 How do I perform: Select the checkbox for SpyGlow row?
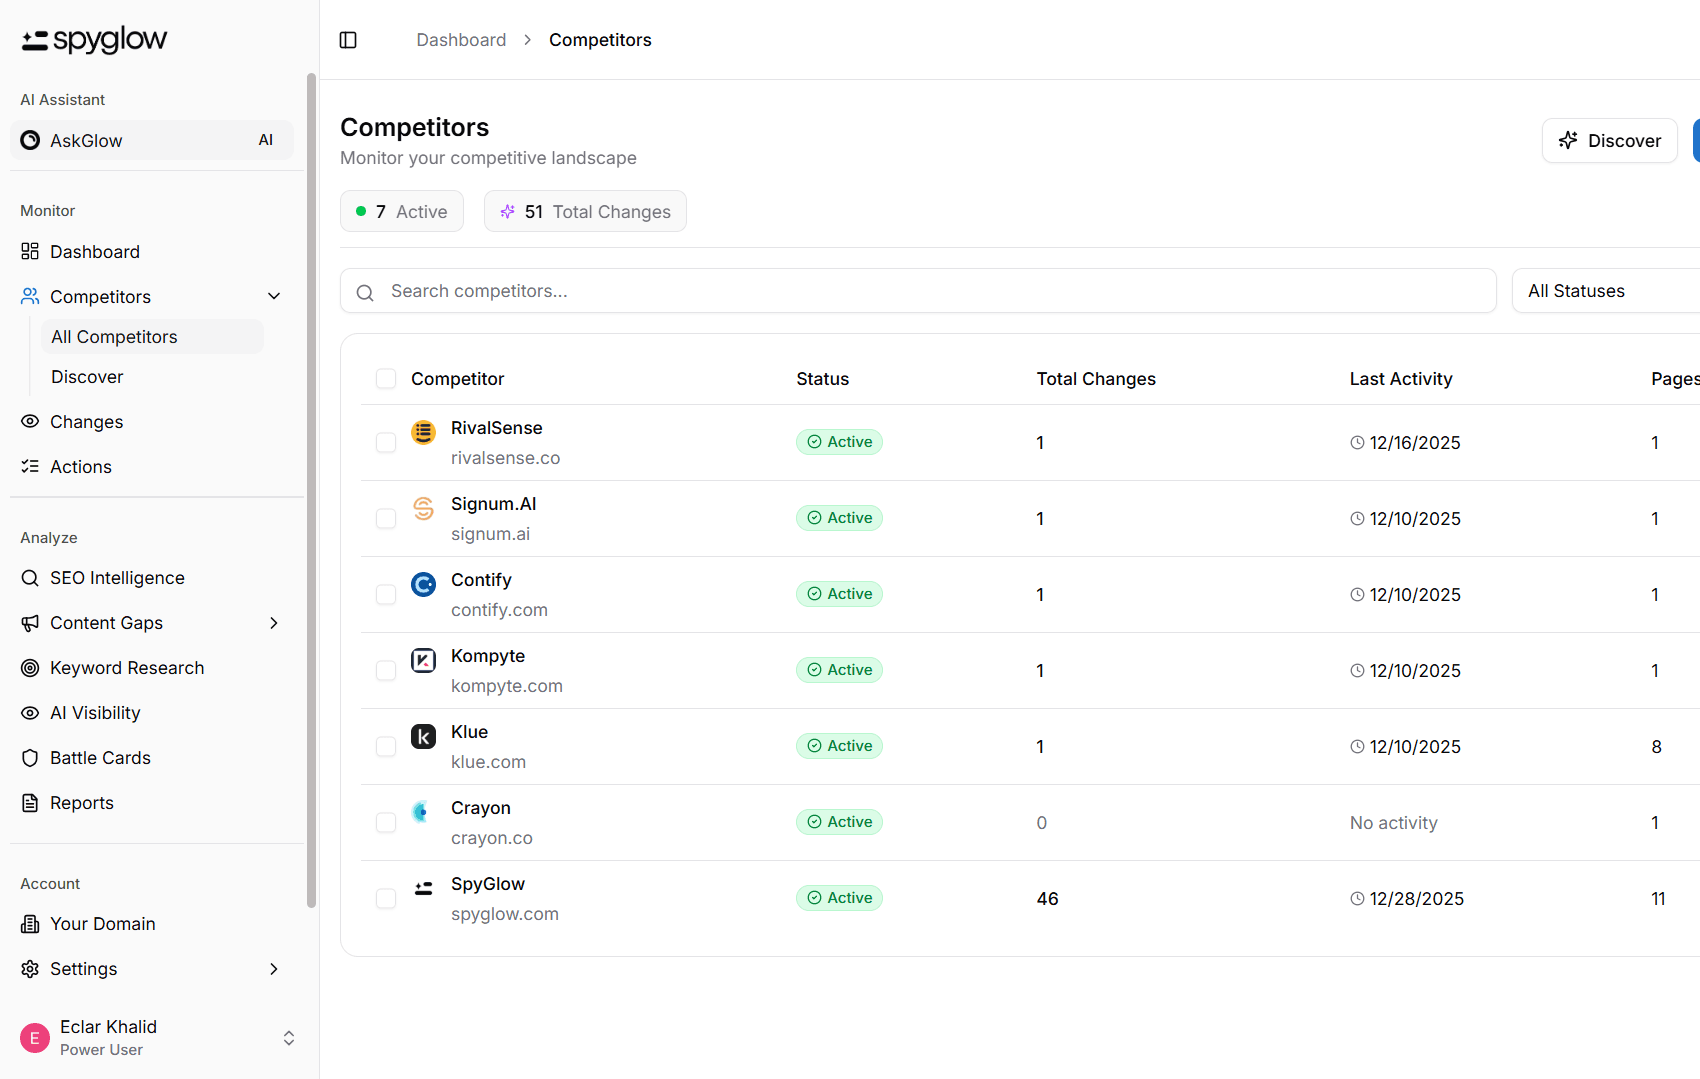click(x=386, y=898)
